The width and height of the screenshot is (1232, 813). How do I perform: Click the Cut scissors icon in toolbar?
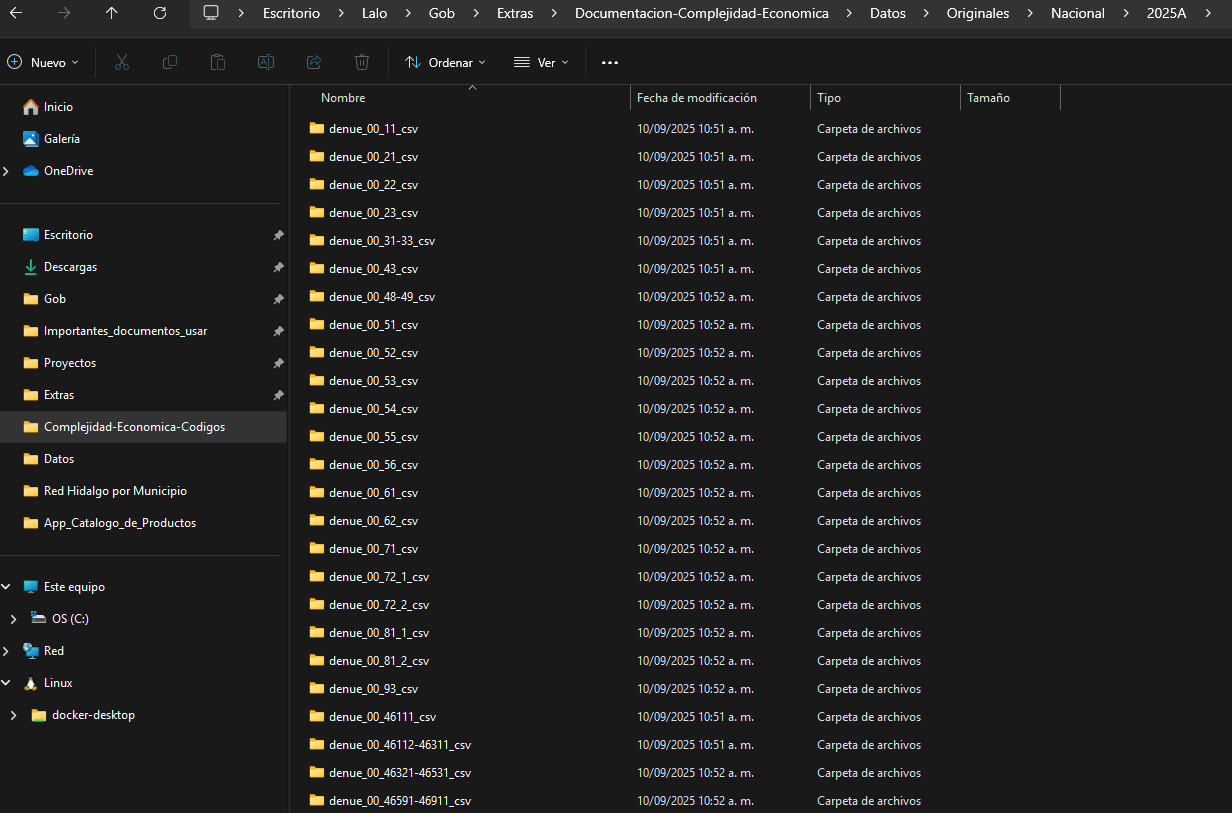click(x=122, y=62)
